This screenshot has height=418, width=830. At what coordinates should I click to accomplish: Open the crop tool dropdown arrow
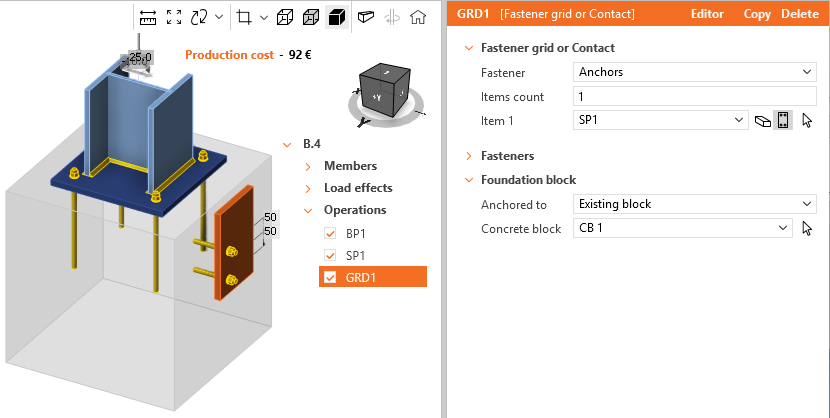point(264,17)
